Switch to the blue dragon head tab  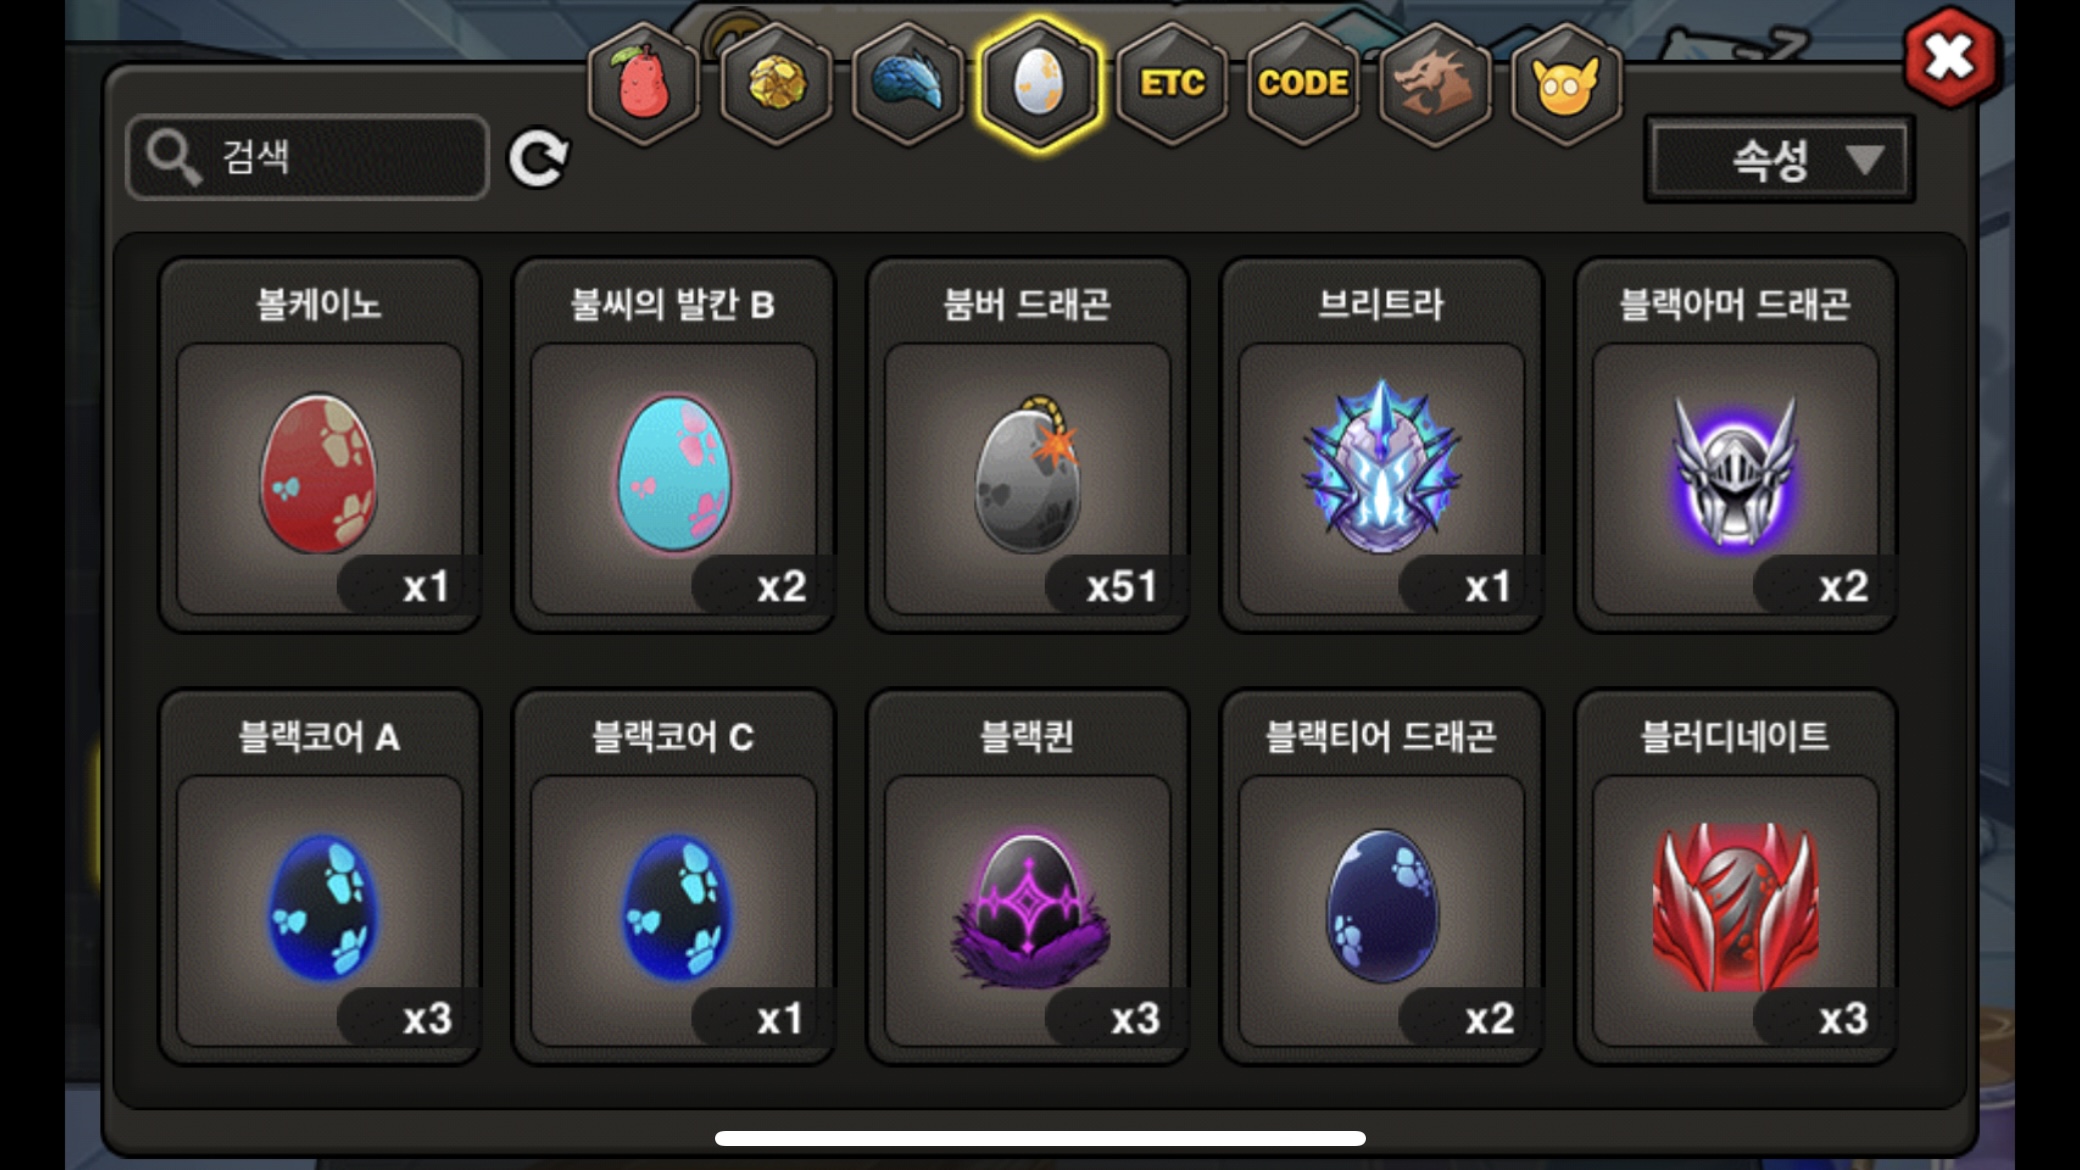point(907,84)
